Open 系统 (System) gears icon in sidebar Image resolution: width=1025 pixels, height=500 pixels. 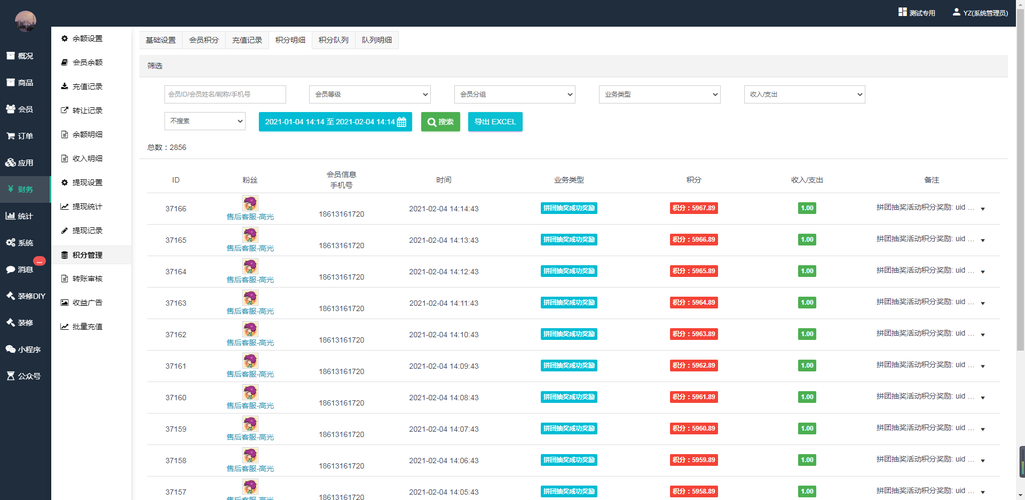click(x=11, y=243)
